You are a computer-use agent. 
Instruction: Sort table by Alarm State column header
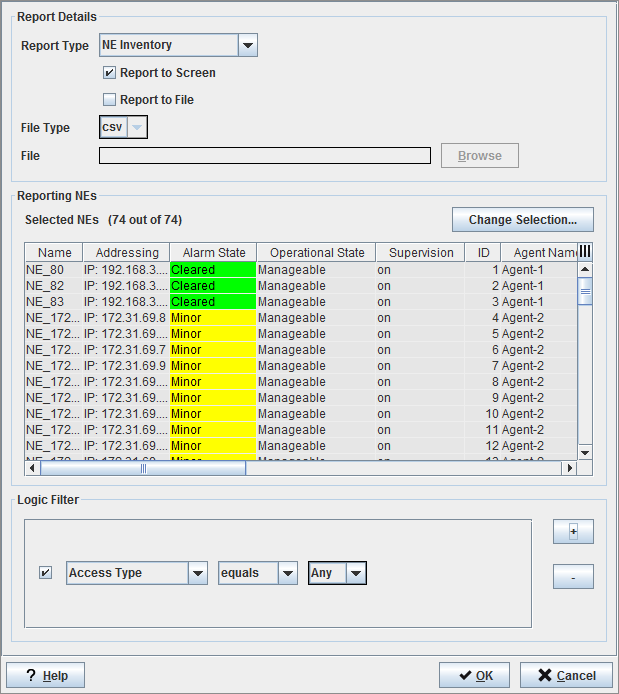pyautogui.click(x=213, y=253)
